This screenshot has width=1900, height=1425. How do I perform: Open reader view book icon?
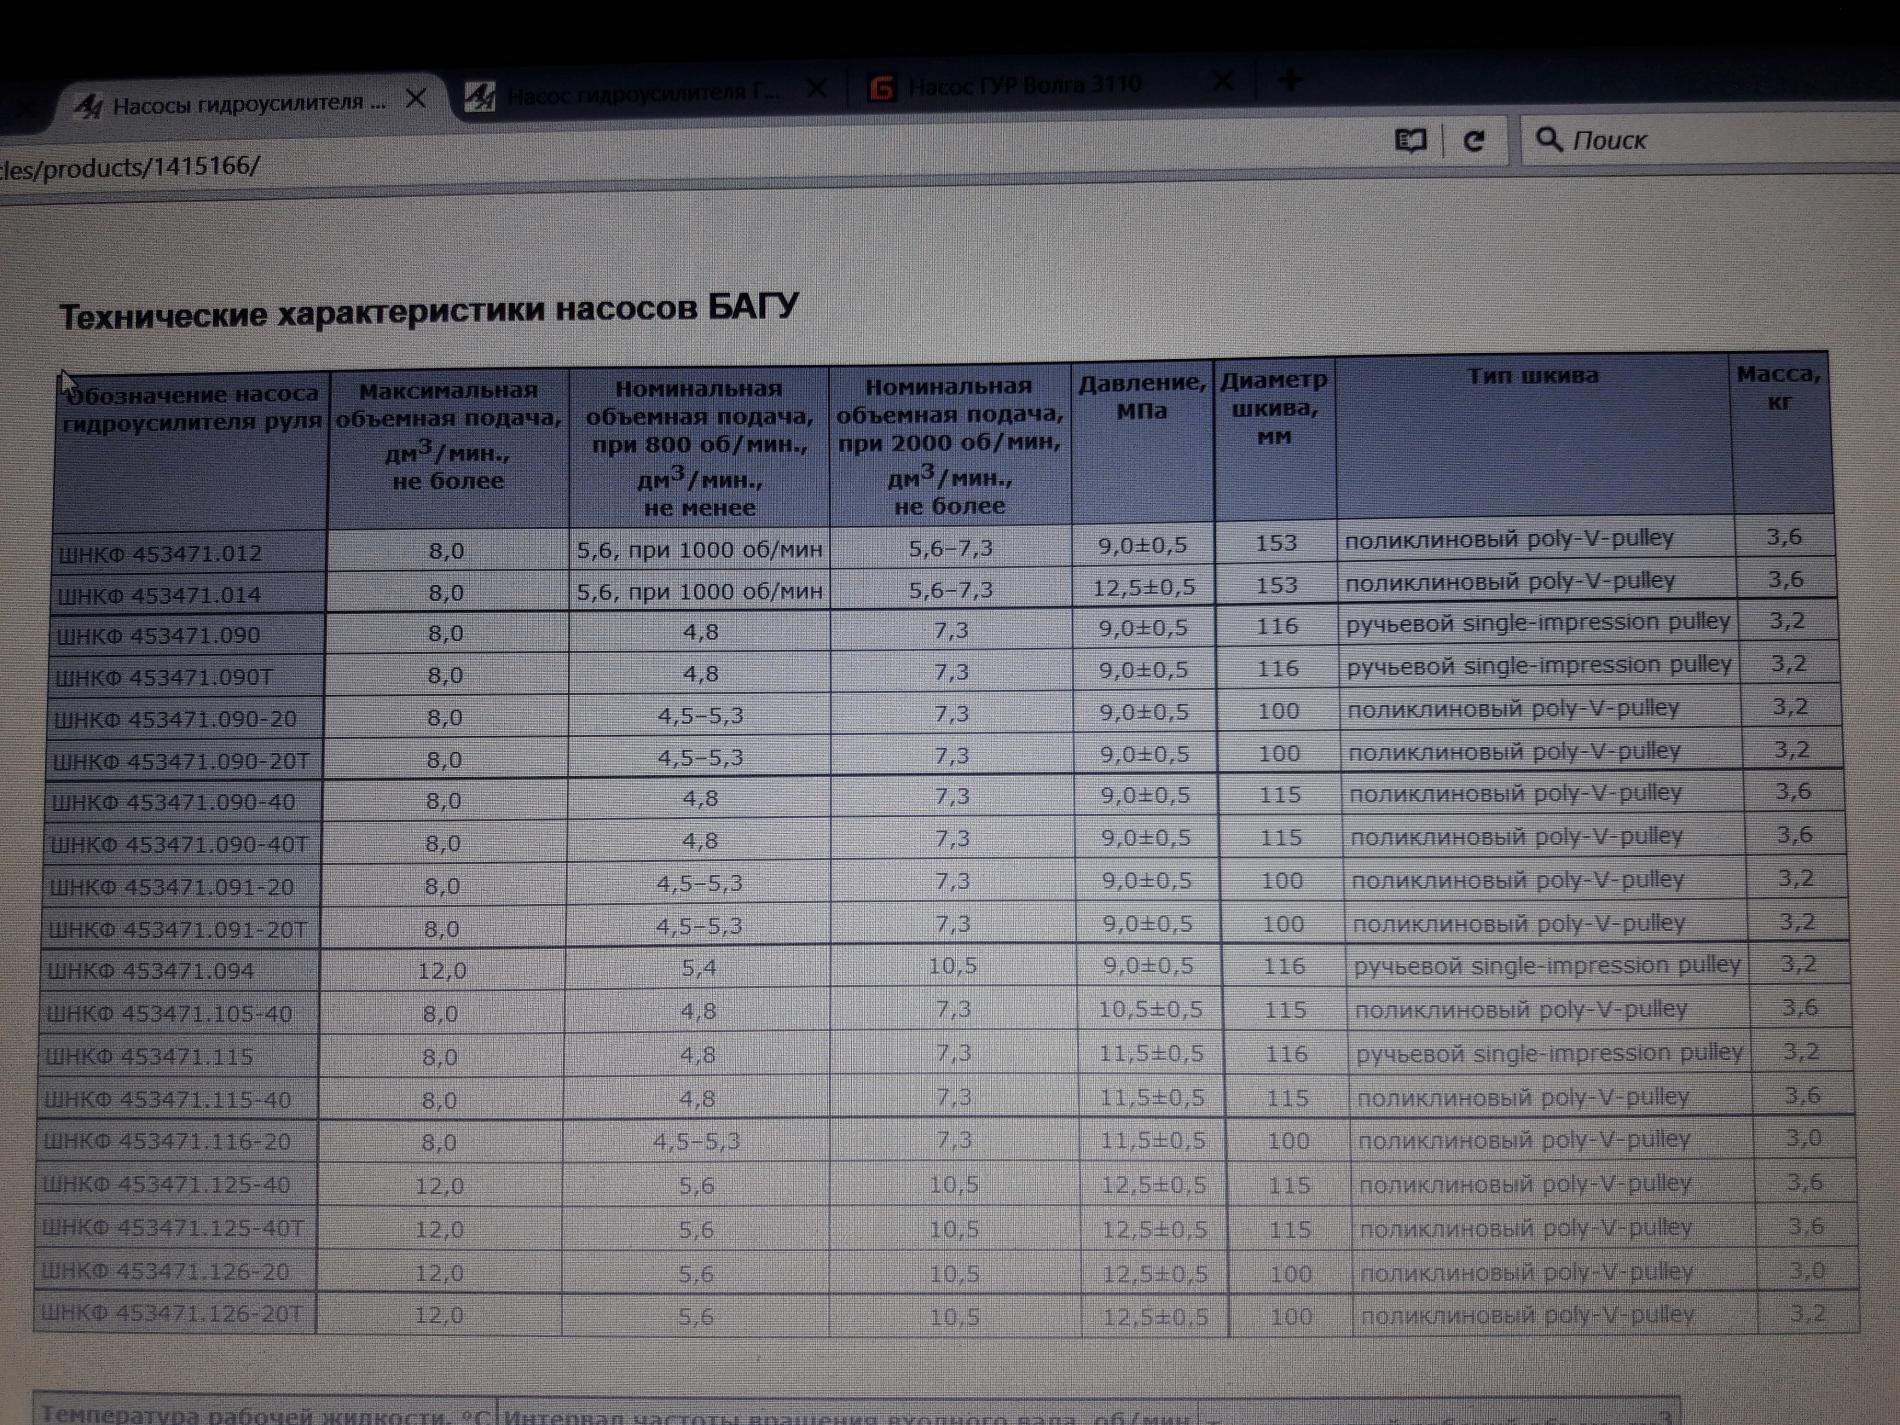pyautogui.click(x=1410, y=140)
